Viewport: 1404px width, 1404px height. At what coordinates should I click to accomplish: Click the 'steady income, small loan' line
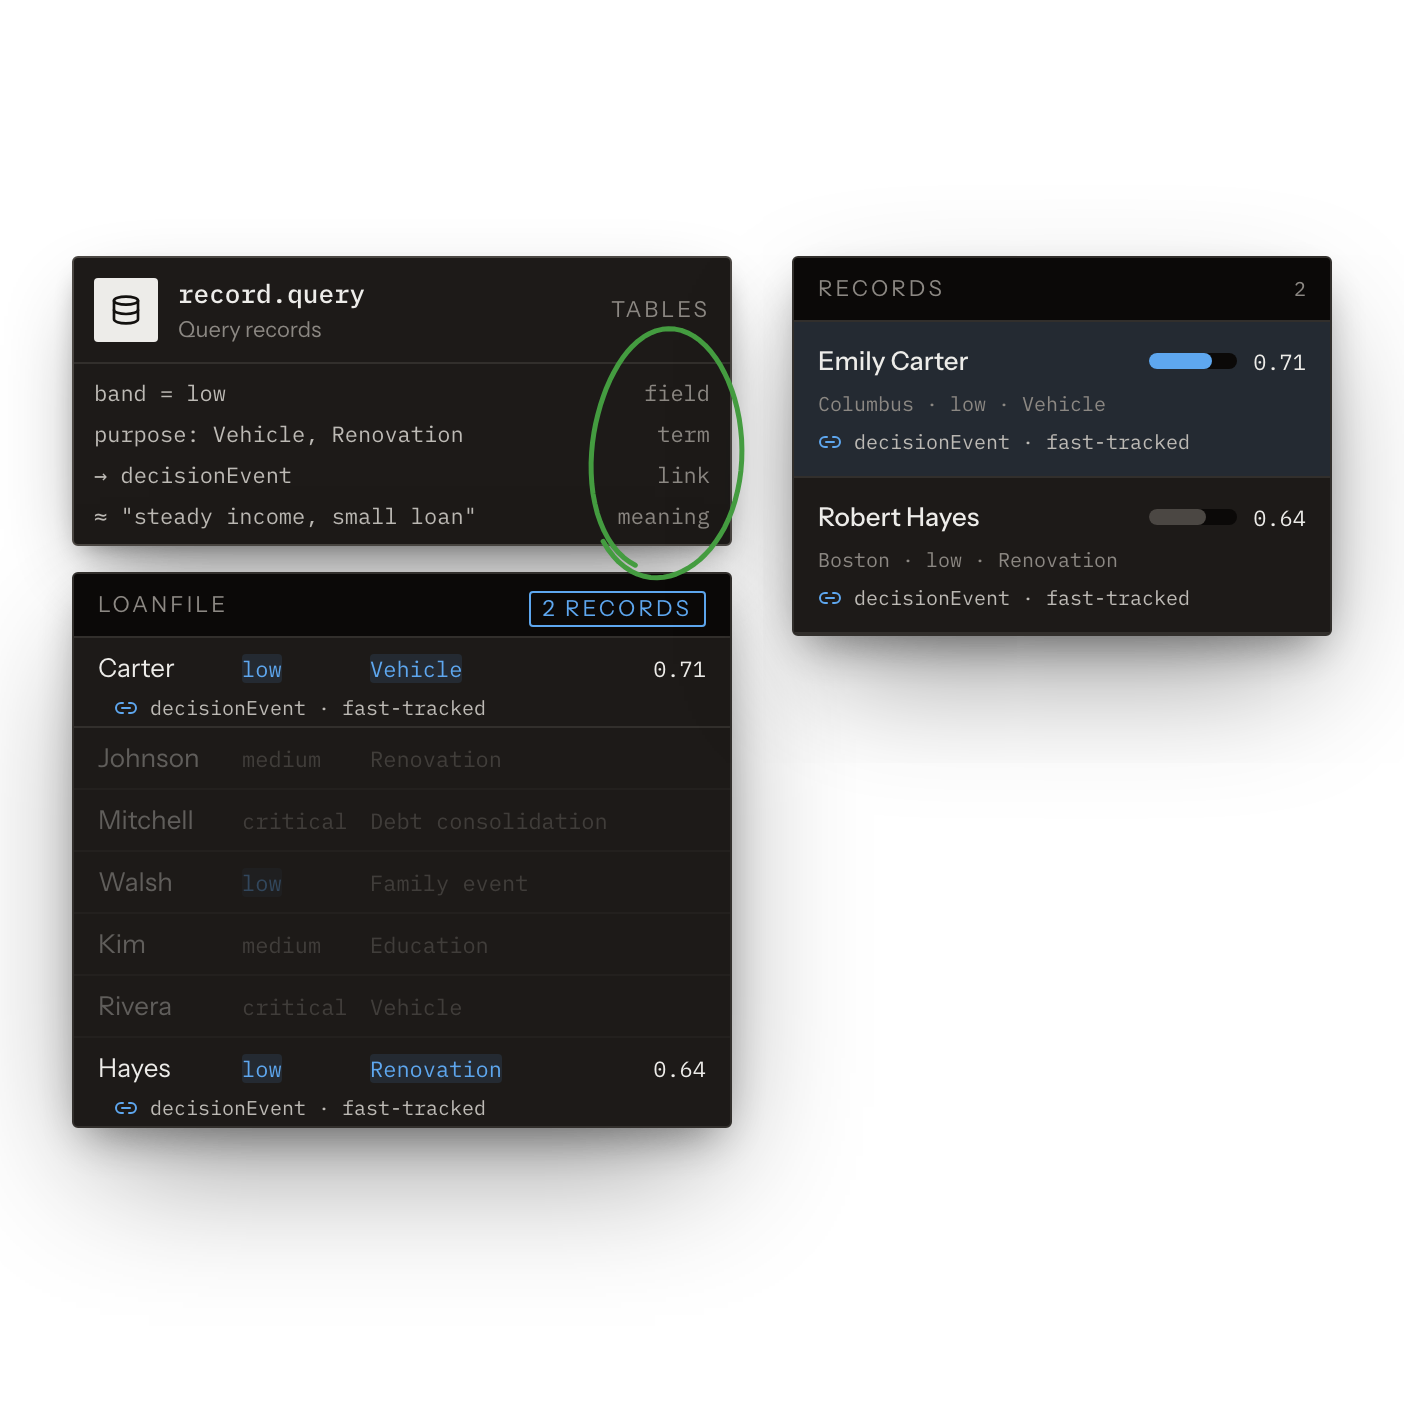[x=285, y=517]
